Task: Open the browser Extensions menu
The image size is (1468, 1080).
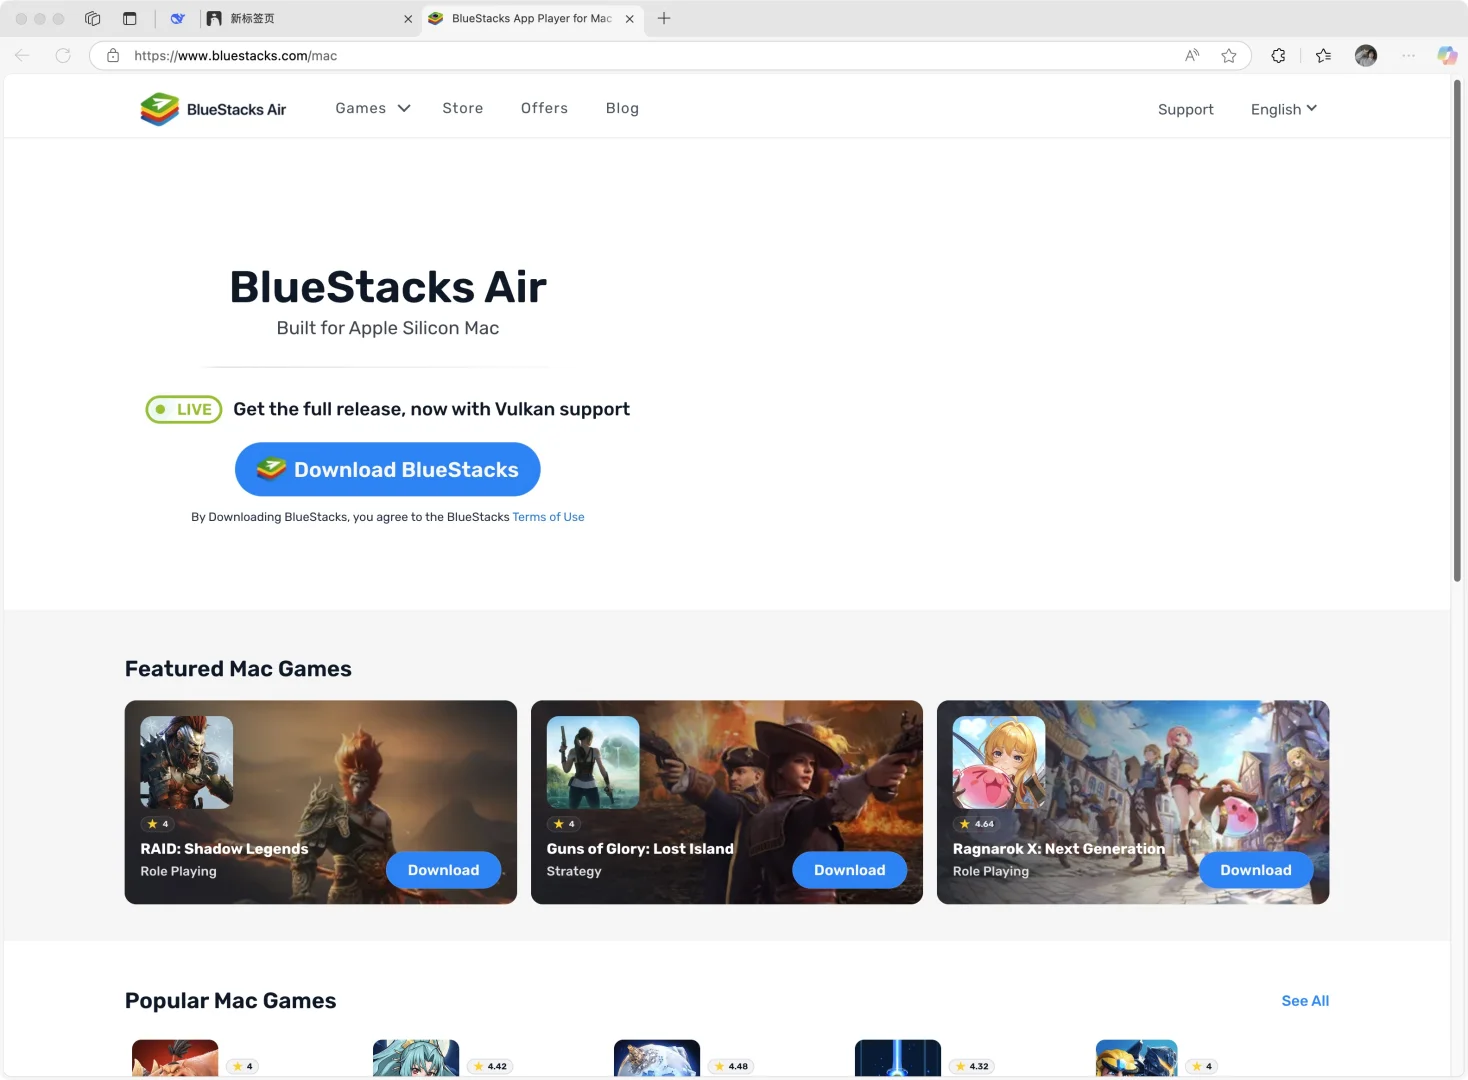Action: [1278, 55]
